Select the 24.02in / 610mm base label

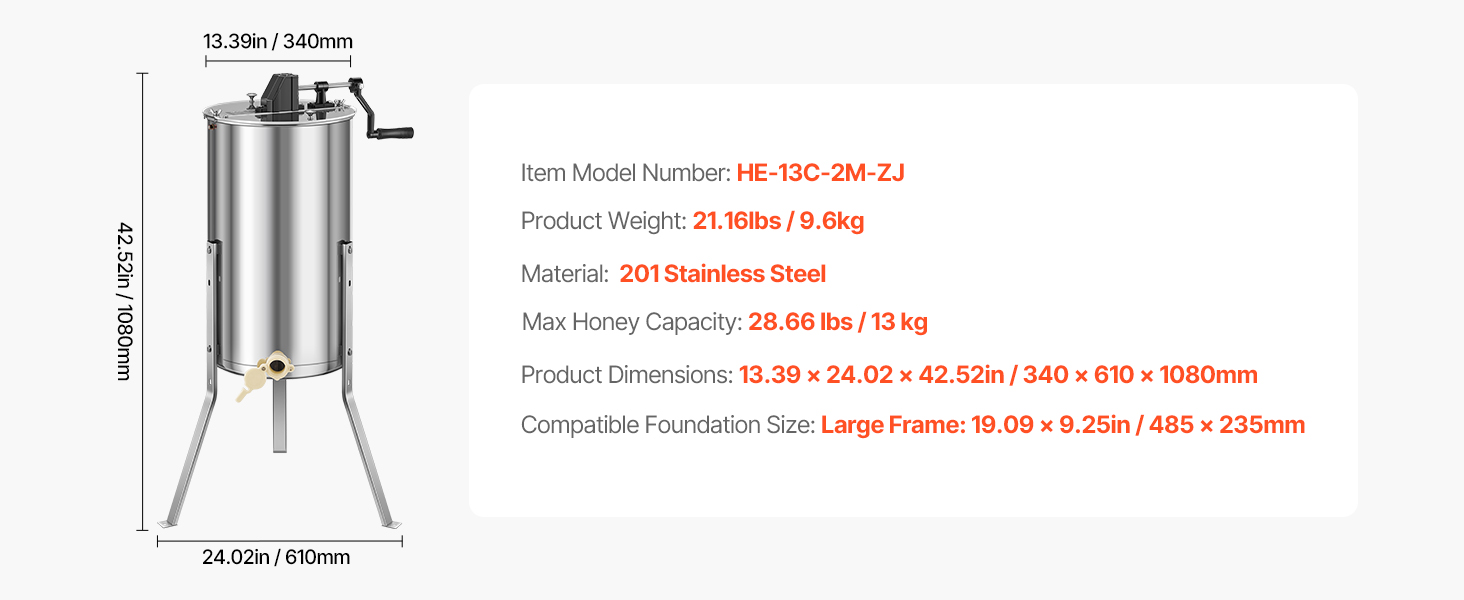click(x=276, y=557)
